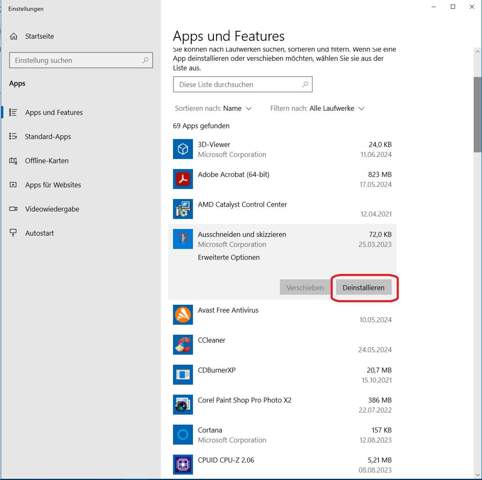Click the Standard-Apps sidebar icon
The height and width of the screenshot is (480, 482).
click(13, 136)
